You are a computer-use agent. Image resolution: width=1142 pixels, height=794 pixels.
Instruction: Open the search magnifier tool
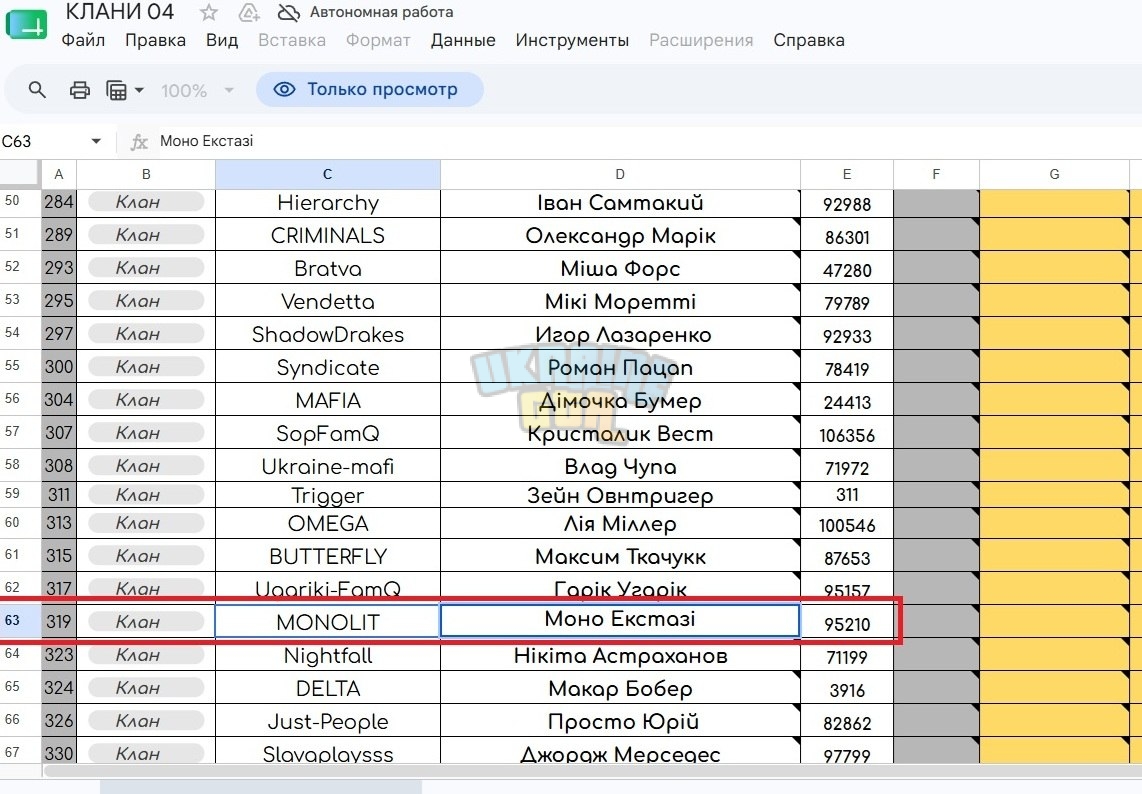[x=37, y=90]
